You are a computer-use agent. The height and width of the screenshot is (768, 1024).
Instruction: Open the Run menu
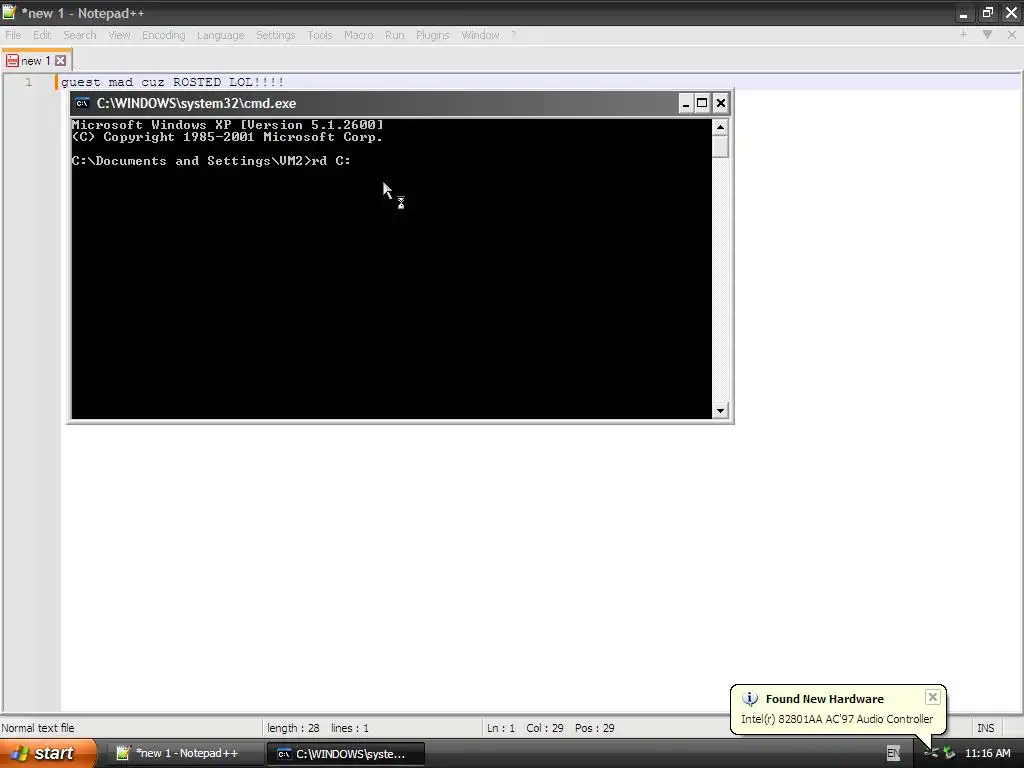pos(394,35)
